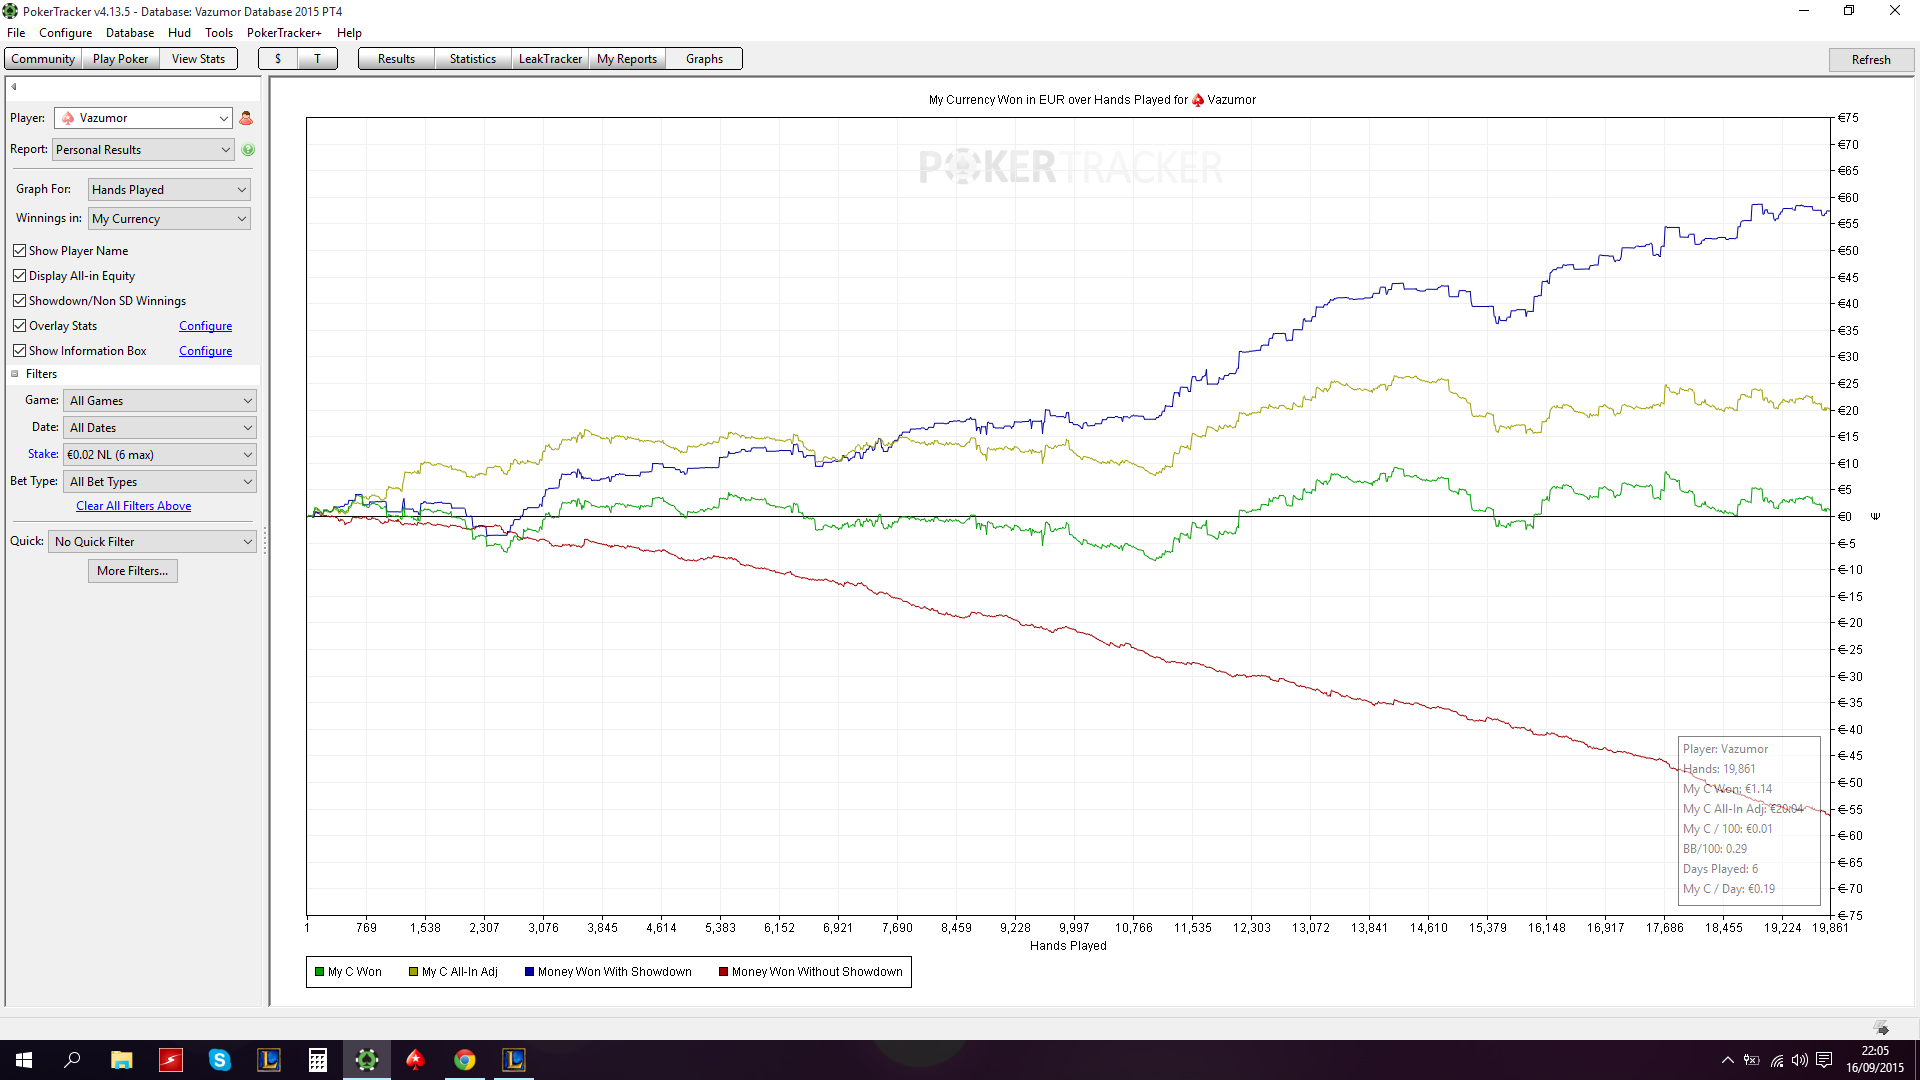Viewport: 1920px width, 1080px height.
Task: Switch to the Statistics tab
Action: coord(473,59)
